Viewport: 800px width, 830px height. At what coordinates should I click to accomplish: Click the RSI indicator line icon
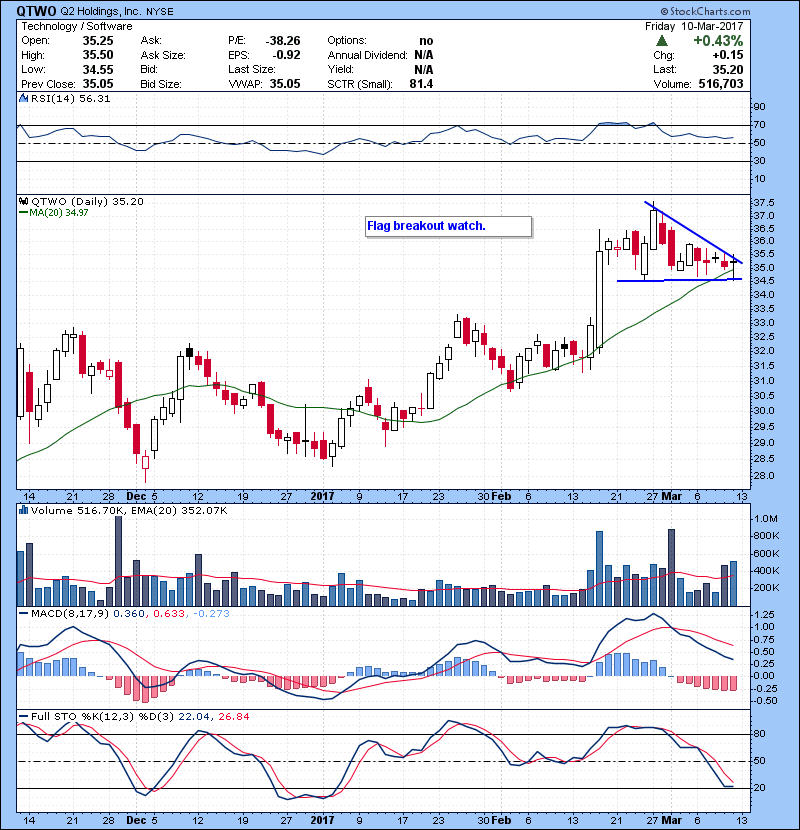point(23,98)
